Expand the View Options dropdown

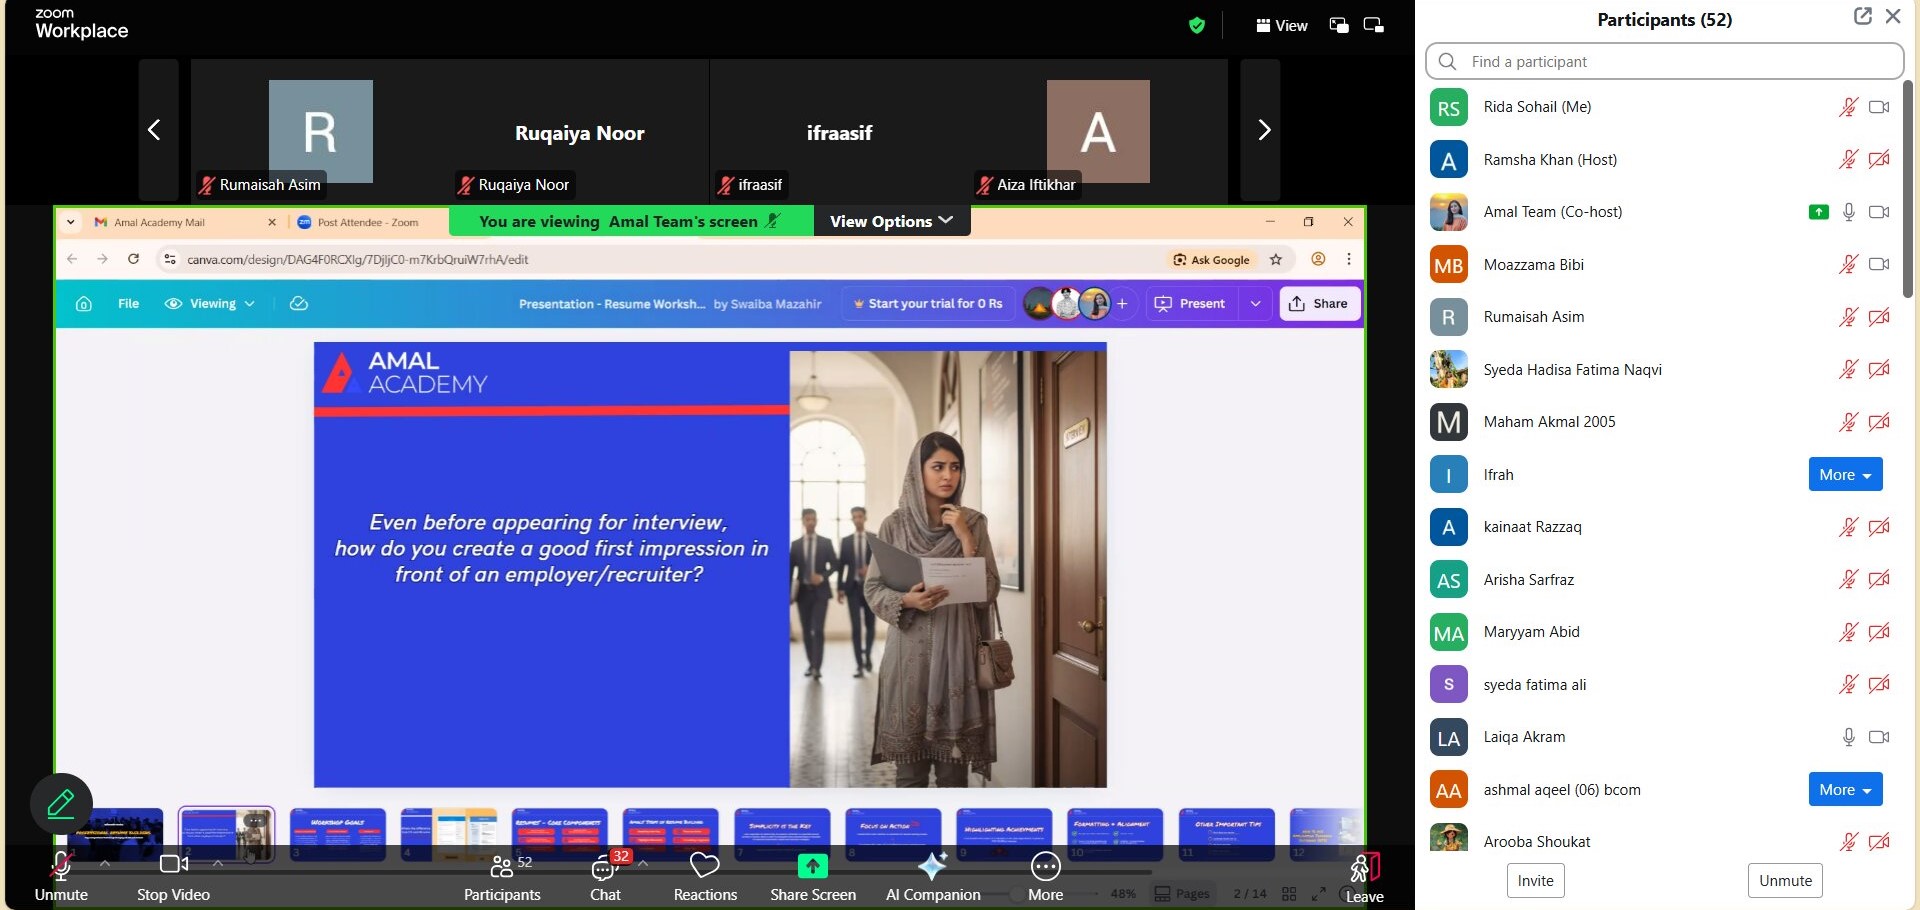coord(891,221)
